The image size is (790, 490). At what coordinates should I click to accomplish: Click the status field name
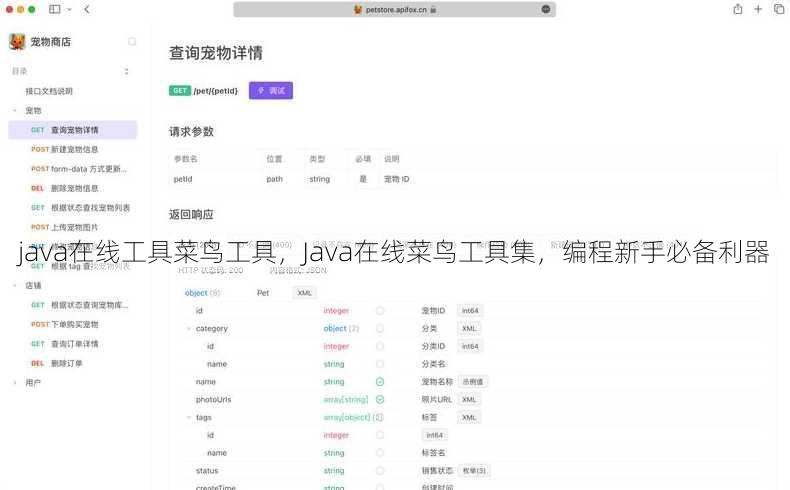207,471
